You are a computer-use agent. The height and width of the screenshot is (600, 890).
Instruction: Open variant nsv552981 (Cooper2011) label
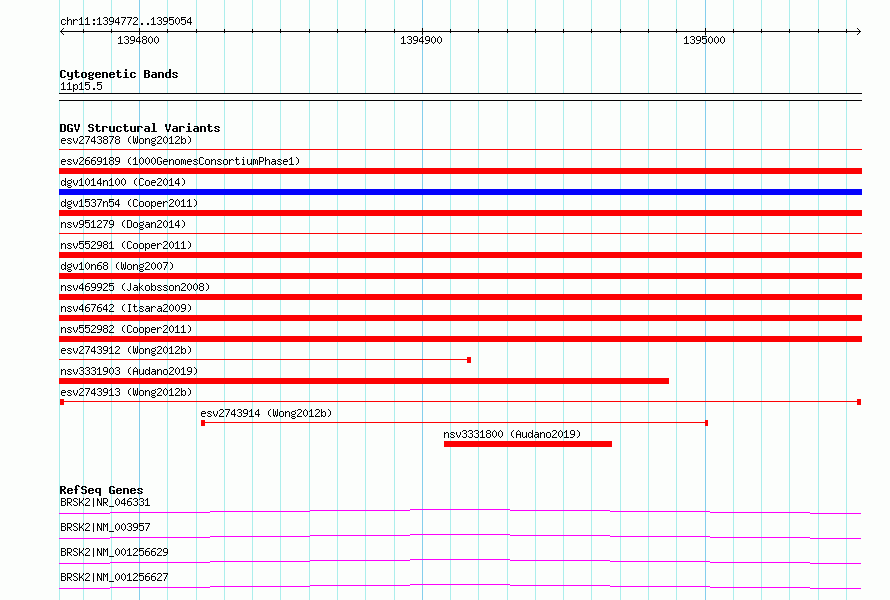(126, 245)
